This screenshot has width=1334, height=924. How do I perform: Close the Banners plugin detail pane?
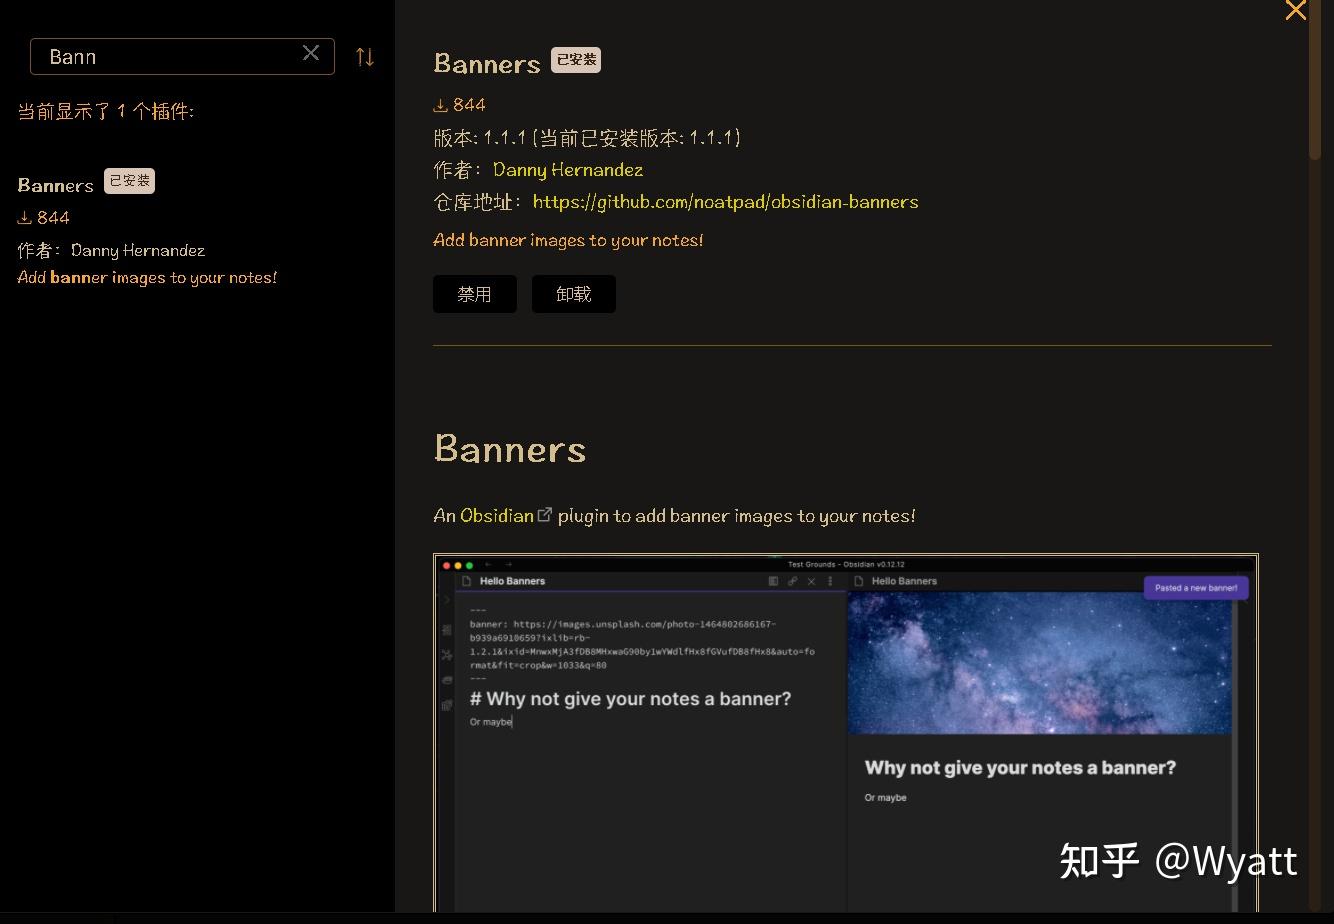(x=1295, y=12)
